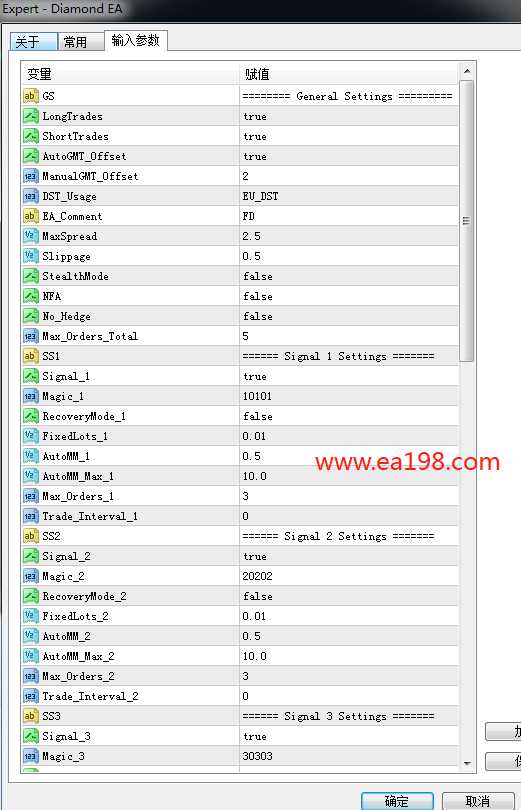Viewport: 521px width, 810px height.
Task: Click the parameter list scrollbar thumb
Action: [466, 221]
